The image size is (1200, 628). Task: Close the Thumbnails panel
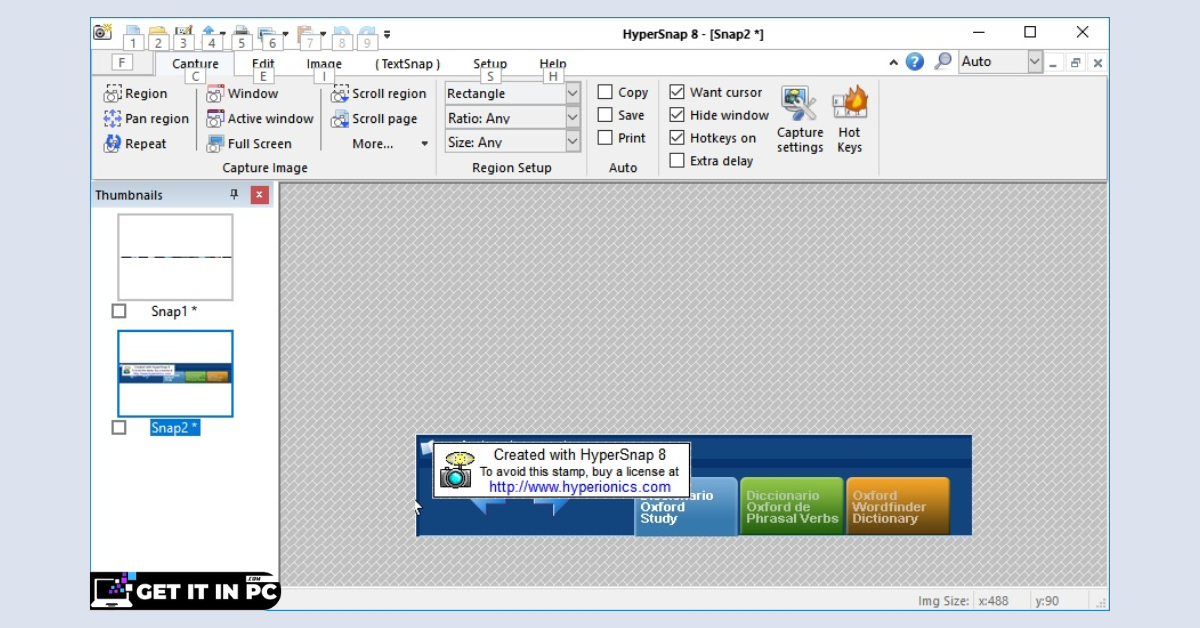click(x=260, y=195)
